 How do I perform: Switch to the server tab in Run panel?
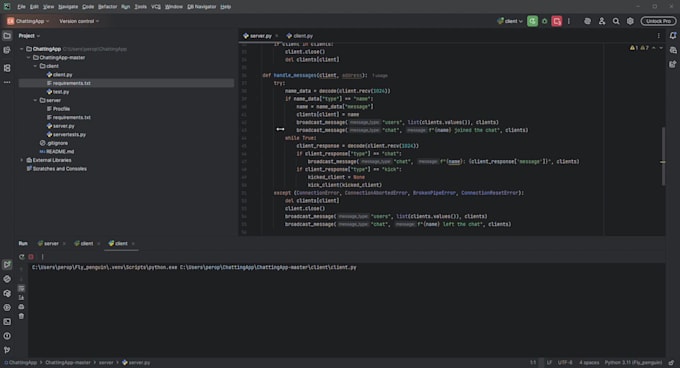[48, 244]
